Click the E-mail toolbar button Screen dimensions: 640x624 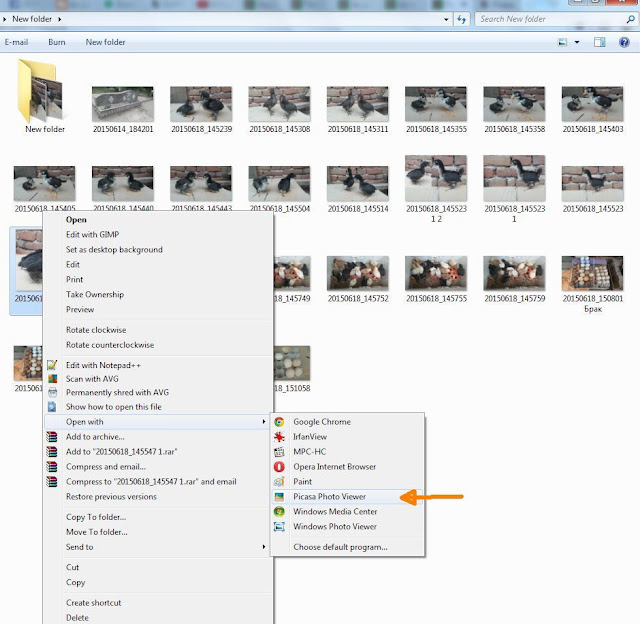point(16,42)
